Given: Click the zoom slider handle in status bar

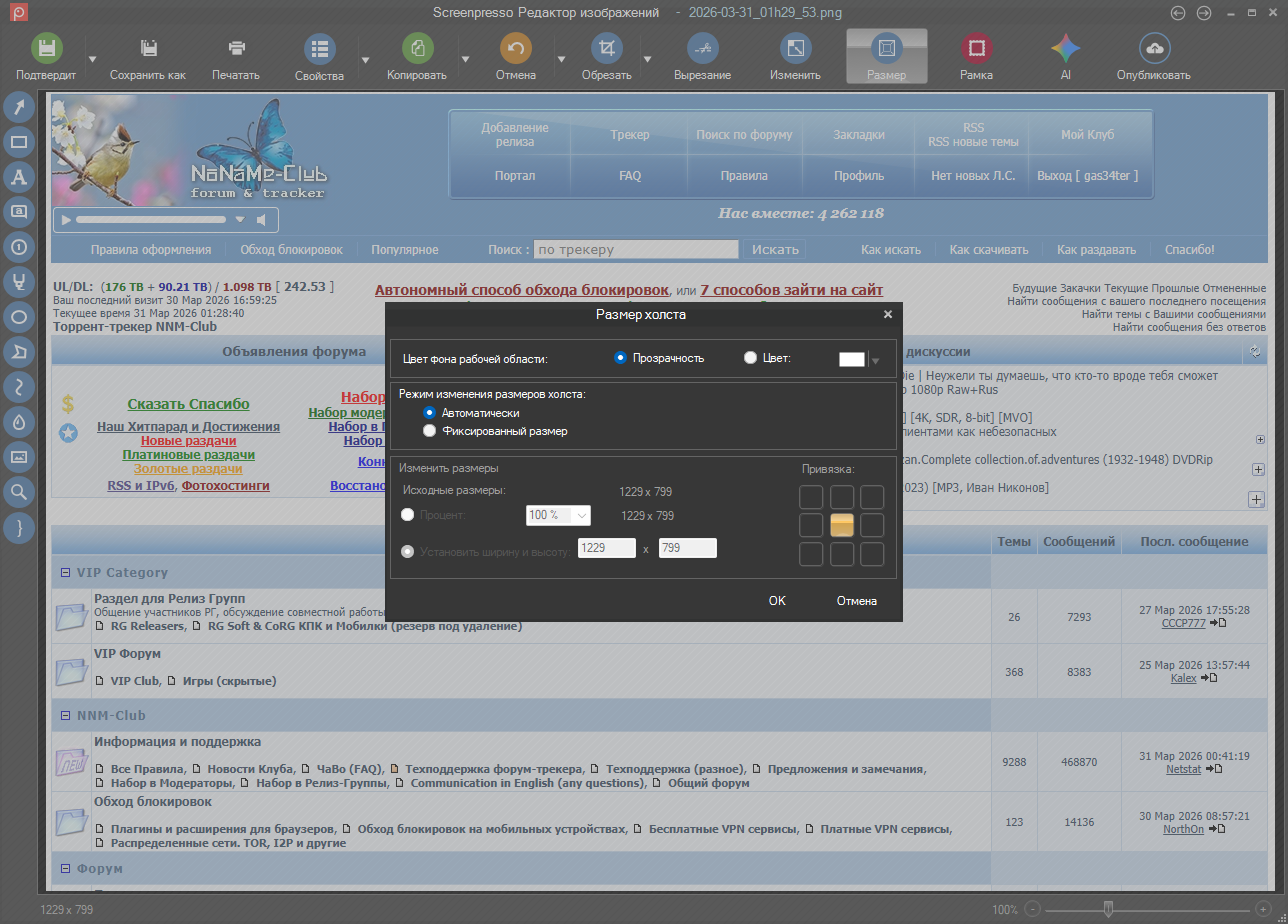Looking at the screenshot, I should (x=1108, y=909).
